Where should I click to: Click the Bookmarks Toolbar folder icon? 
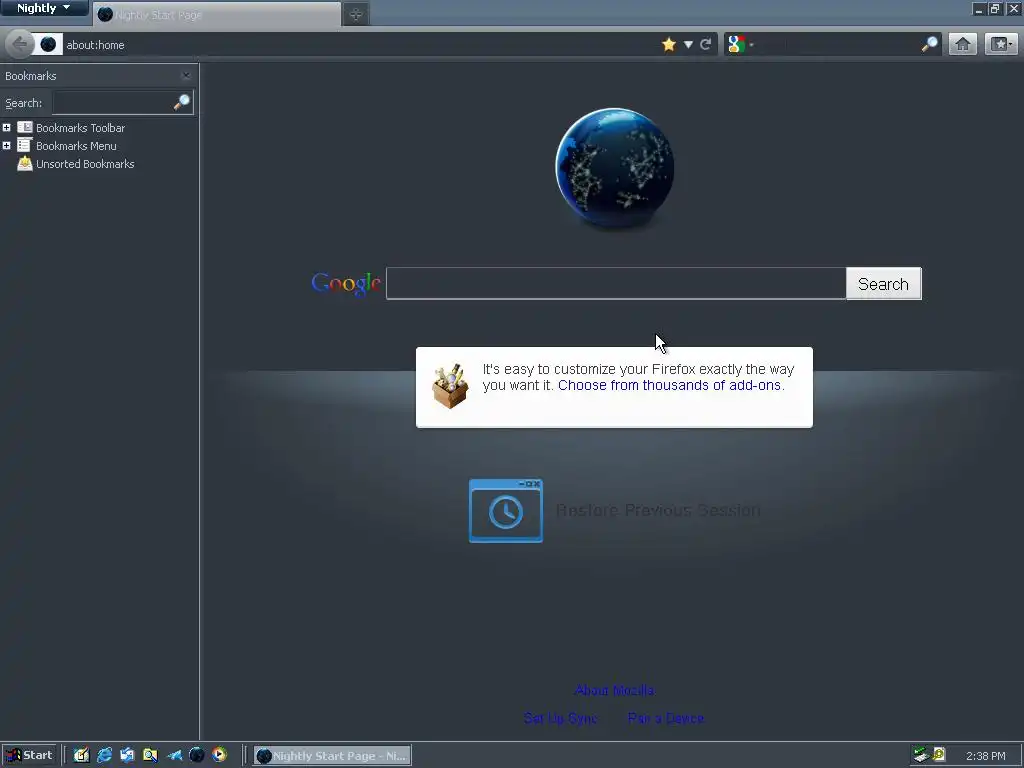(x=25, y=127)
